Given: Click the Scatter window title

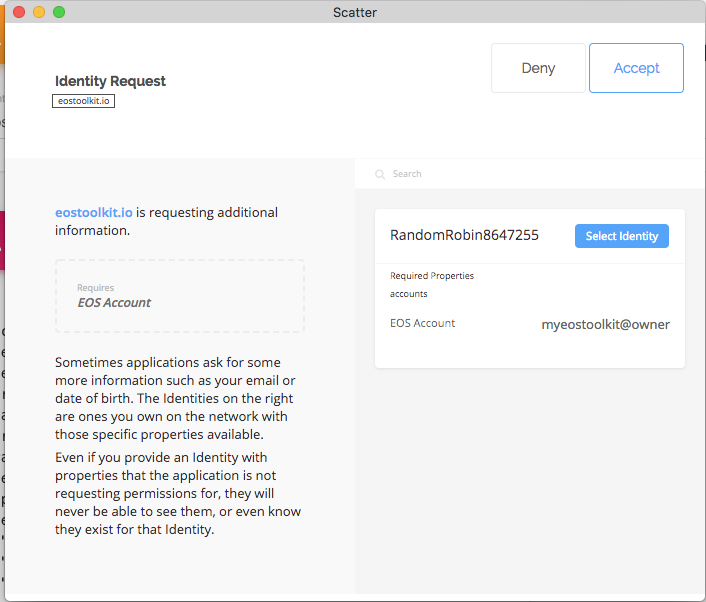Looking at the screenshot, I should pyautogui.click(x=355, y=12).
